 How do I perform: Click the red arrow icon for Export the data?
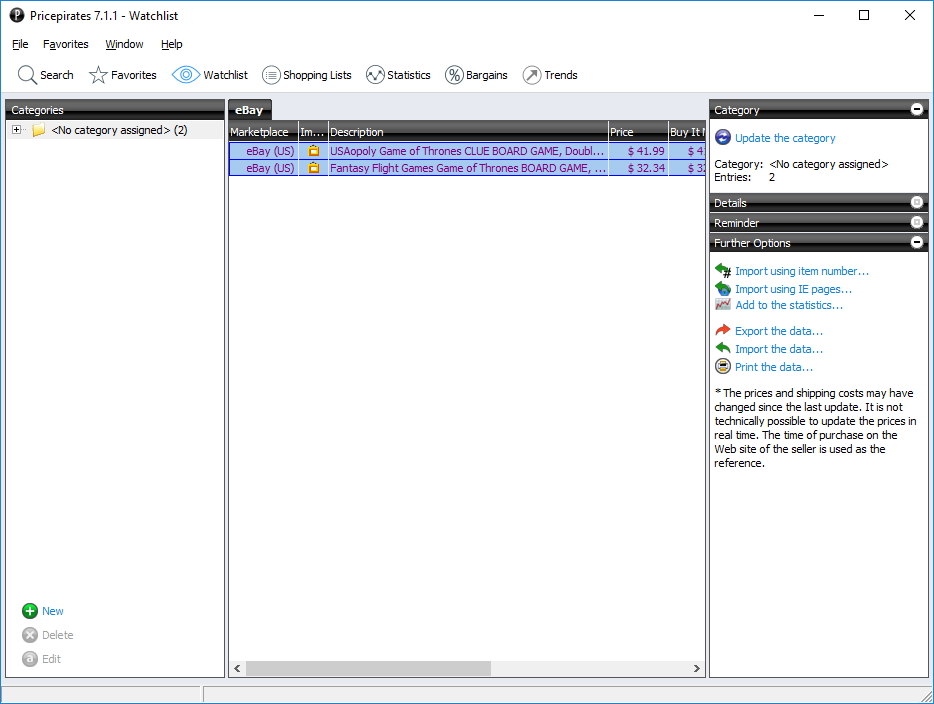click(723, 330)
